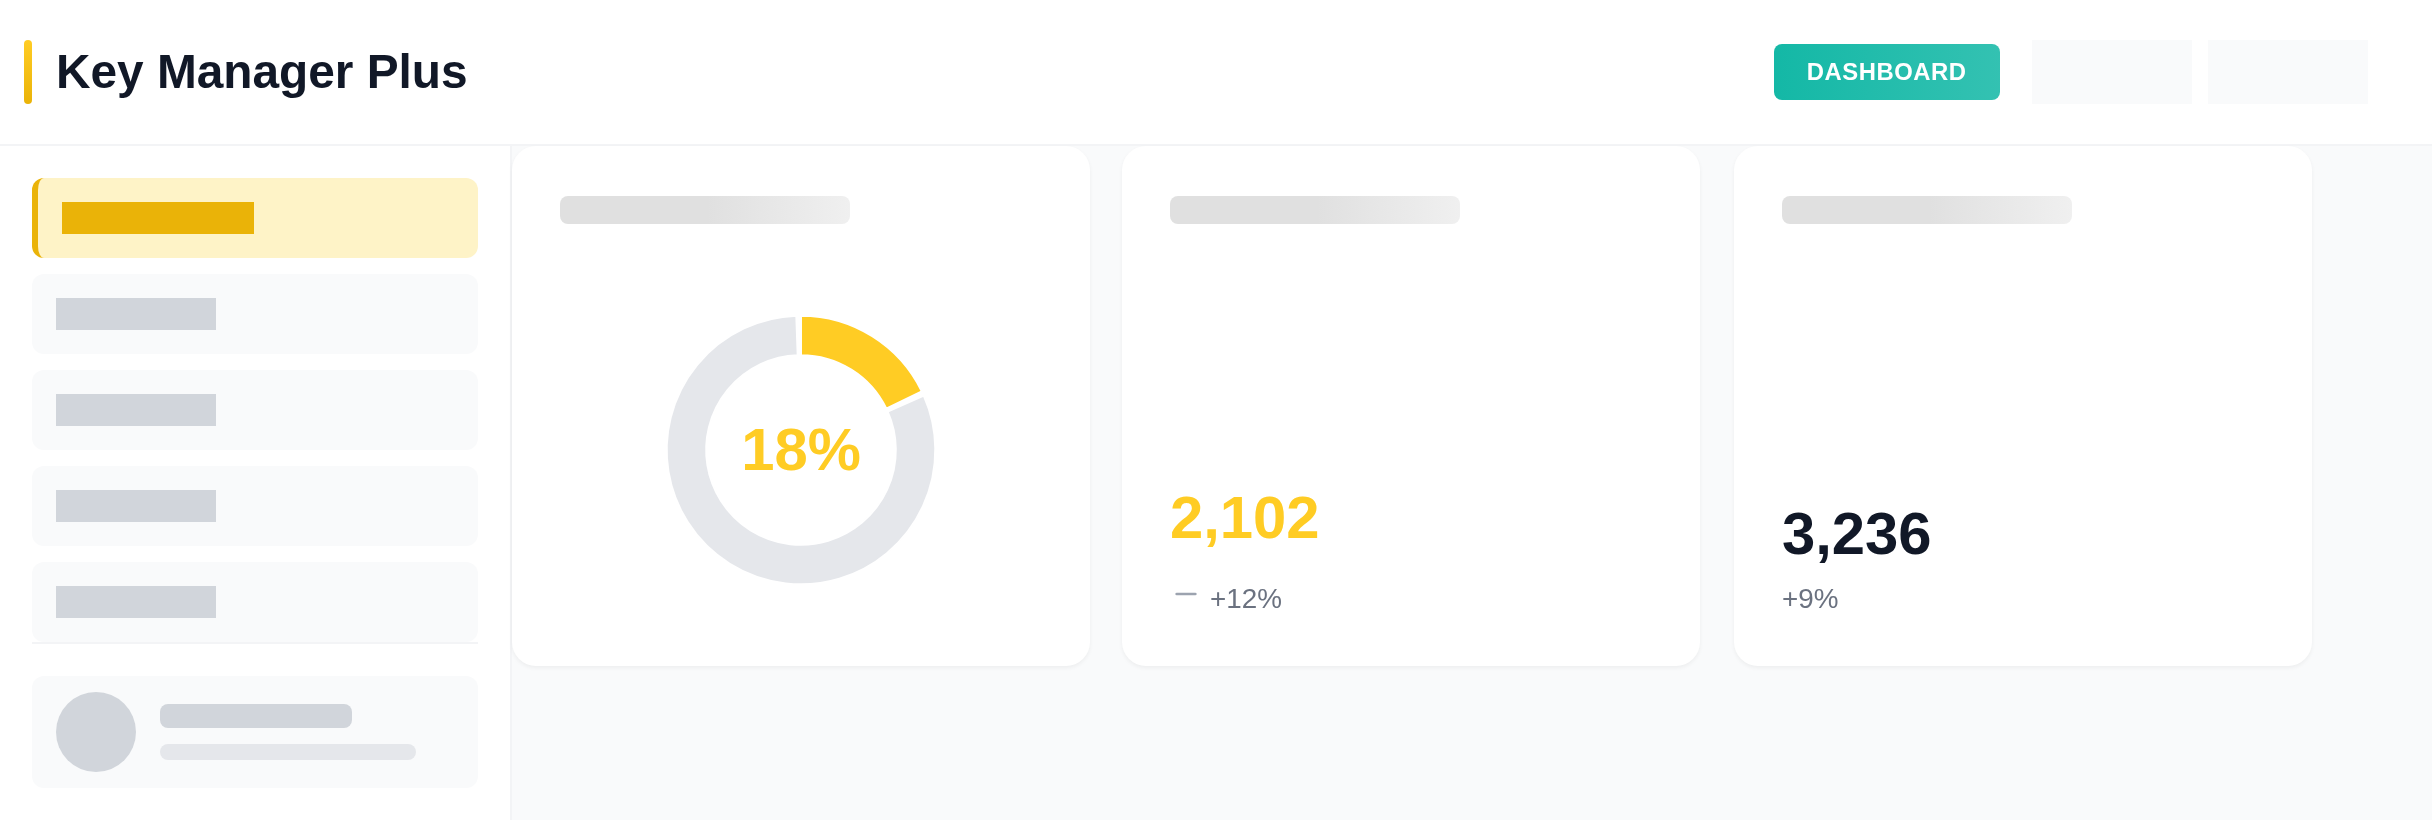
Task: Click the yellow segment of the donut chart
Action: [862, 354]
